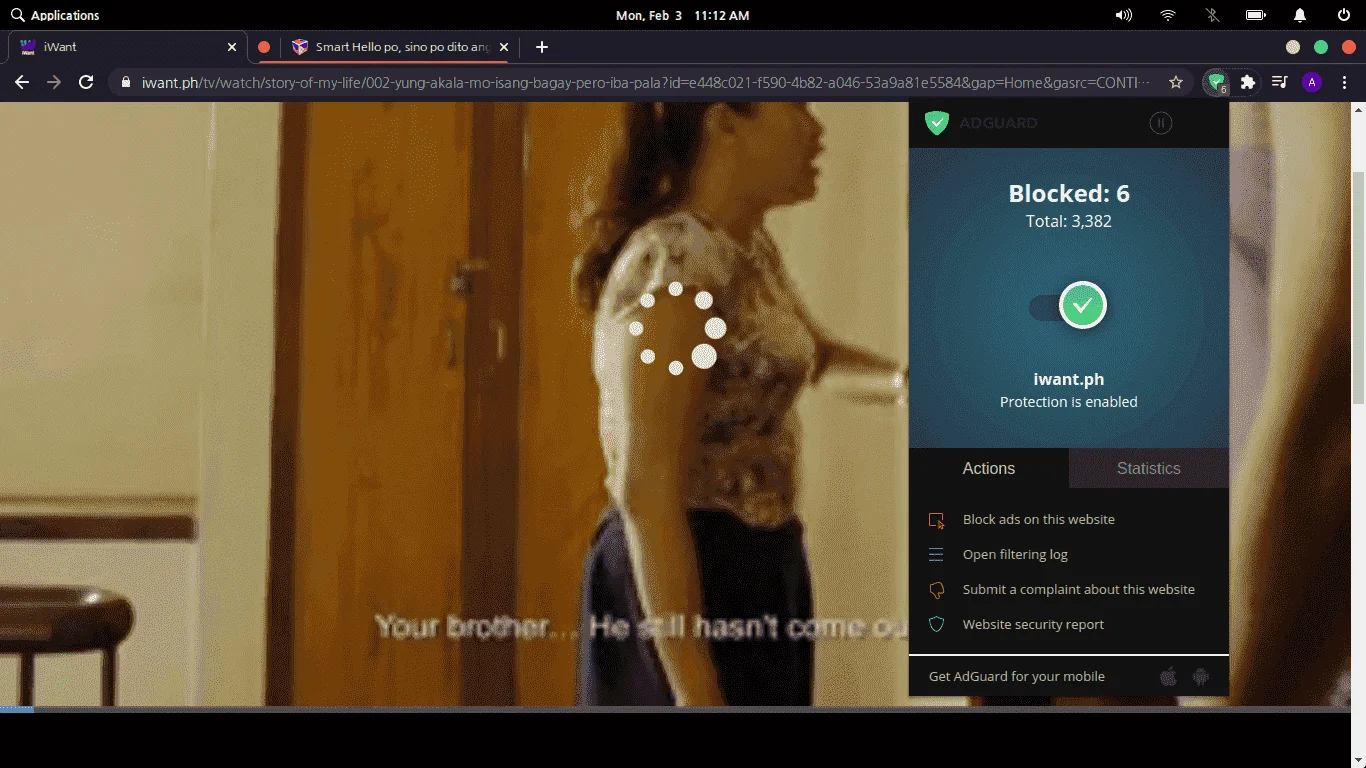
Task: Open the session power menu
Action: pos(1344,15)
